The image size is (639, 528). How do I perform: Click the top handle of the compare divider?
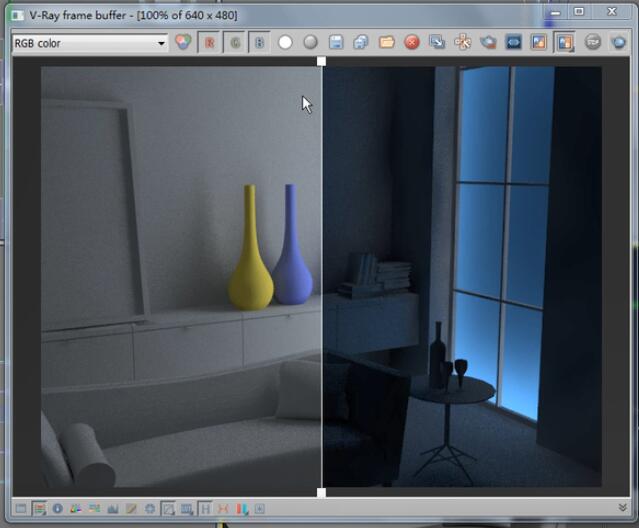[x=321, y=62]
